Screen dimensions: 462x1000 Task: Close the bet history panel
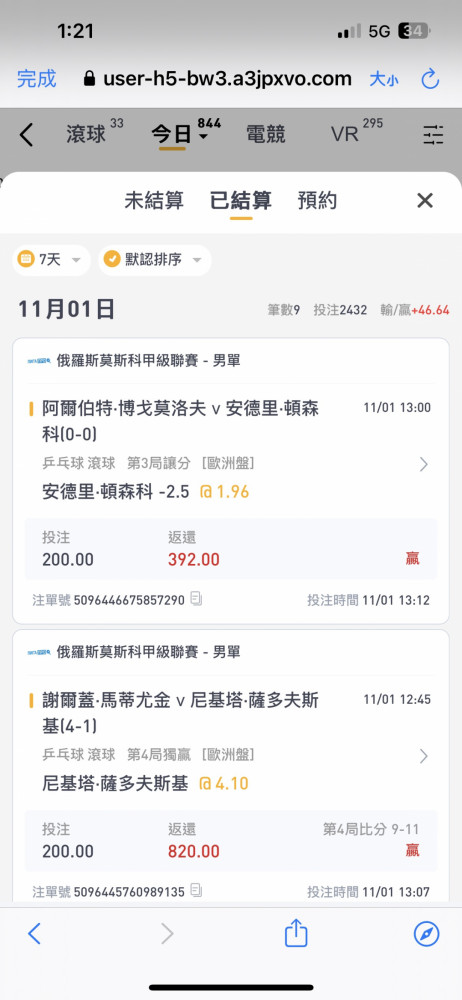[425, 201]
